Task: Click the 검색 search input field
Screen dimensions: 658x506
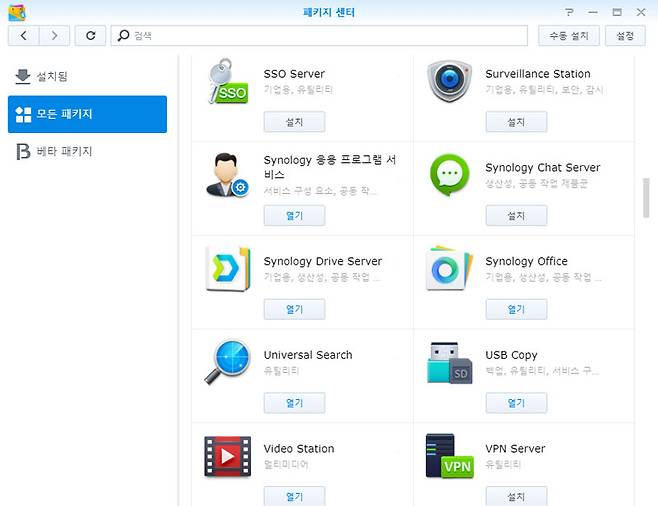Action: (319, 36)
